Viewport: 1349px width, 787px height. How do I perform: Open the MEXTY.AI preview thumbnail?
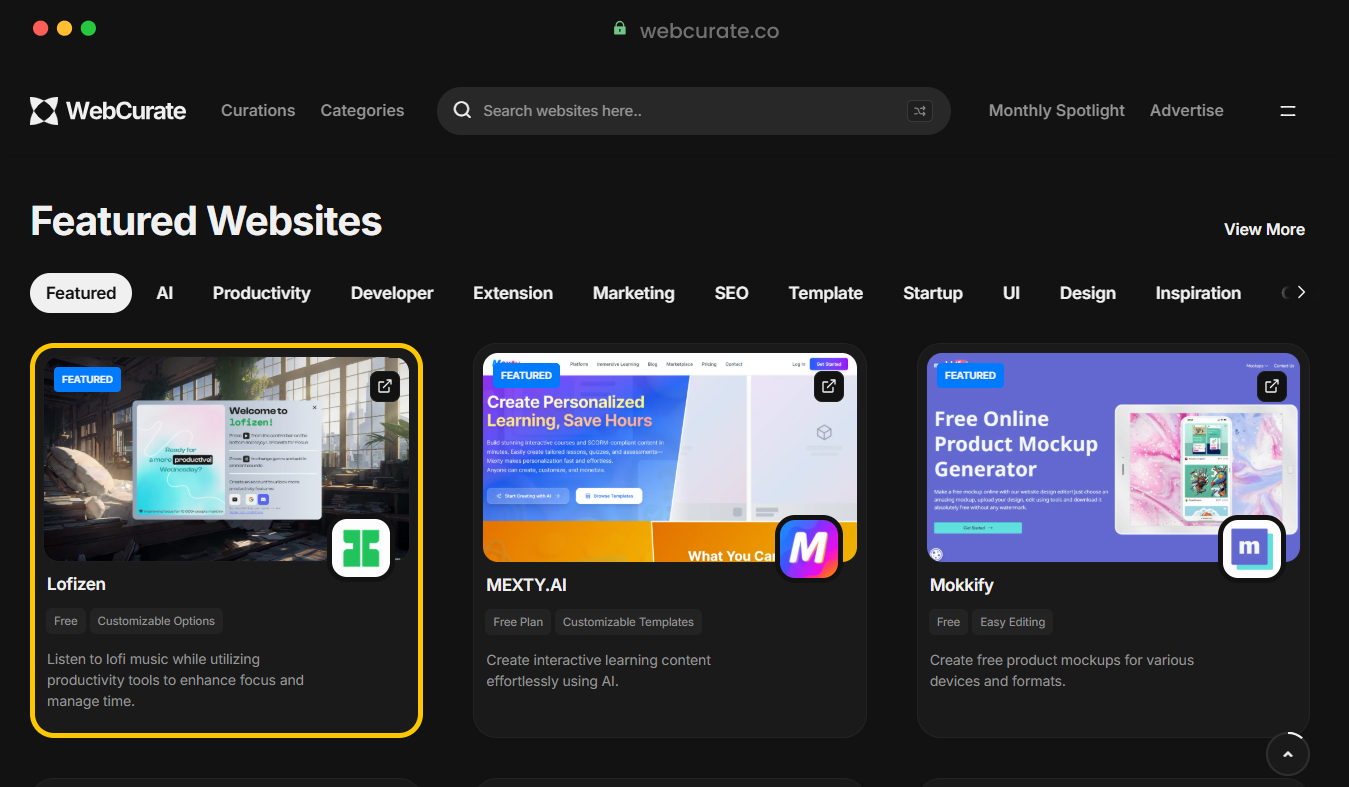pyautogui.click(x=670, y=457)
